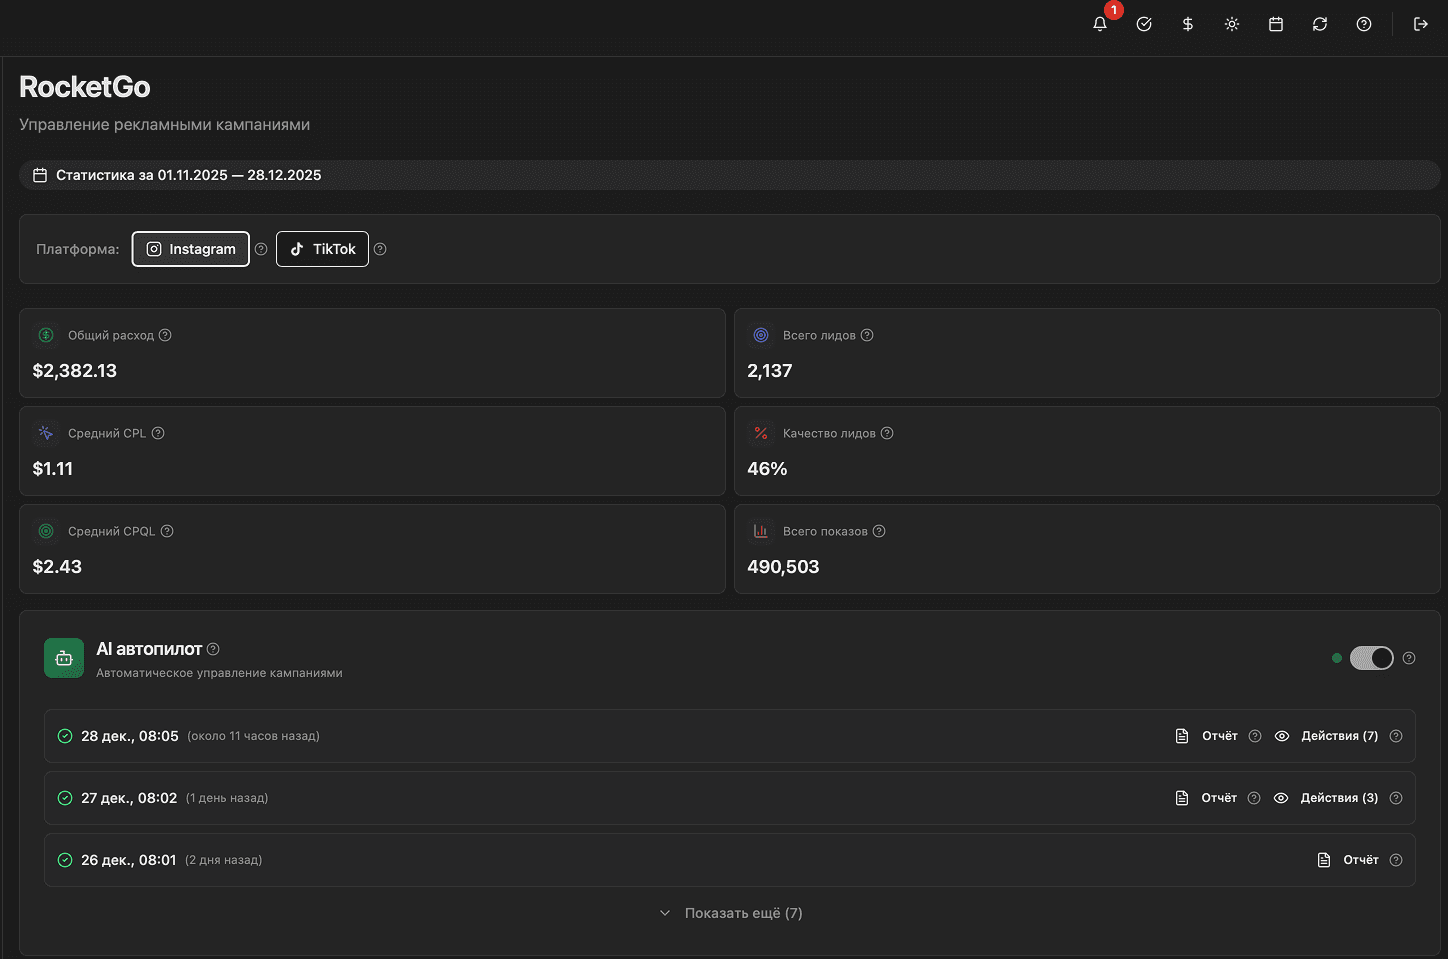Viewport: 1448px width, 959px height.
Task: Log out using the exit icon
Action: (1420, 24)
